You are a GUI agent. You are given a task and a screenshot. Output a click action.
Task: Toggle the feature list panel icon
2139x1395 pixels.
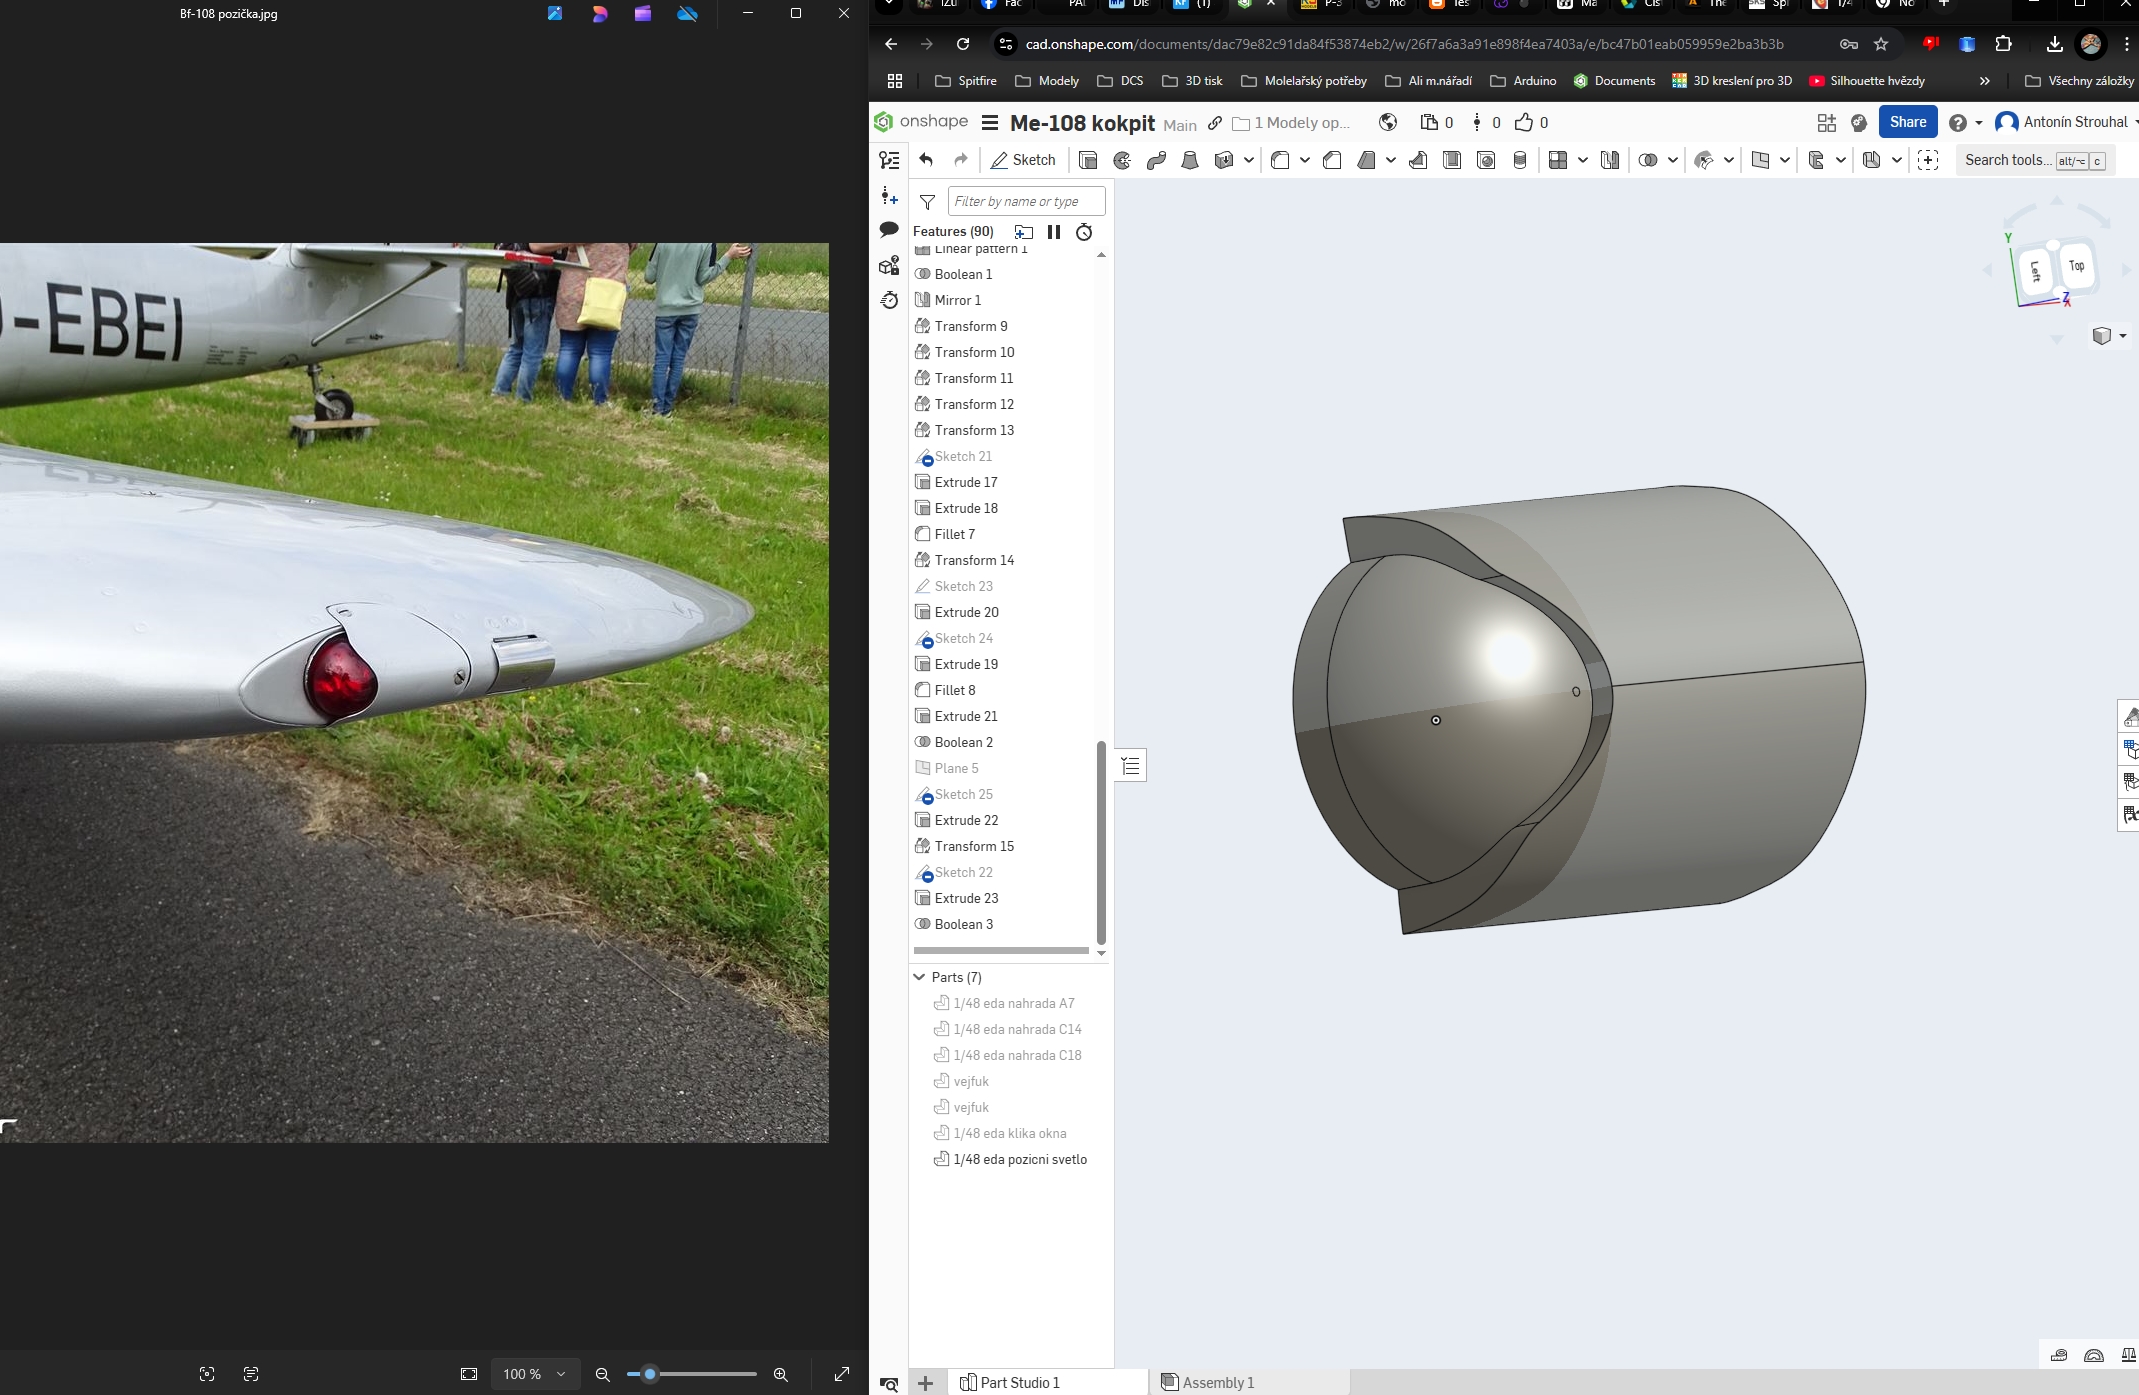pyautogui.click(x=889, y=160)
